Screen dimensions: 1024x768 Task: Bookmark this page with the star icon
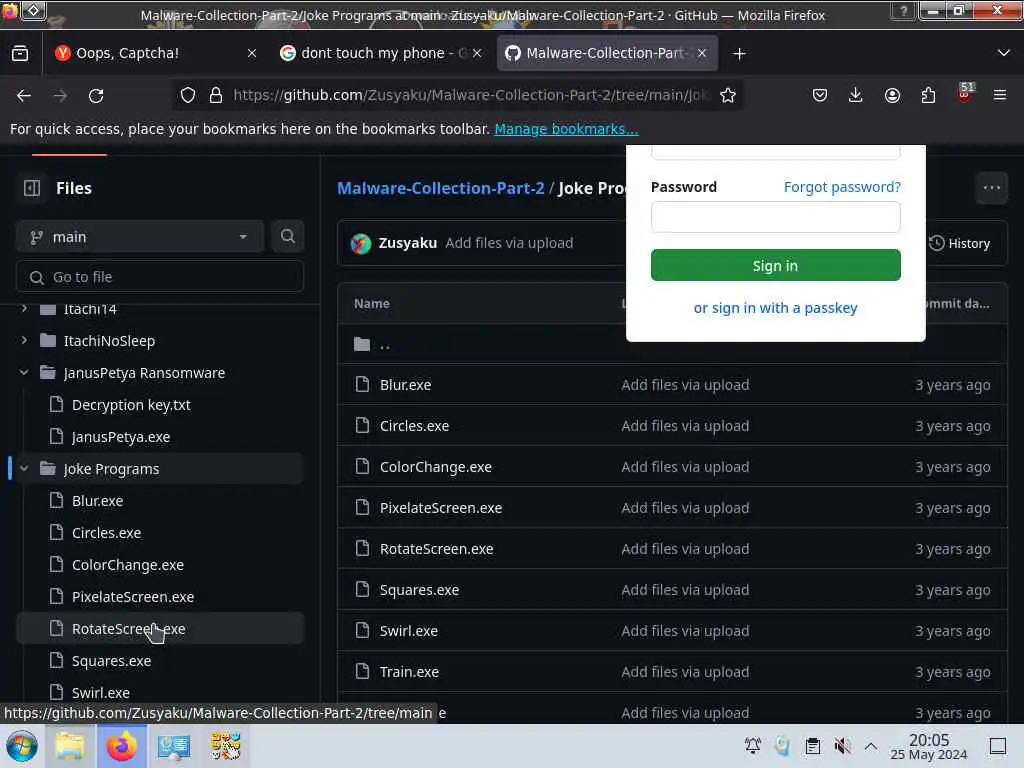pos(728,95)
